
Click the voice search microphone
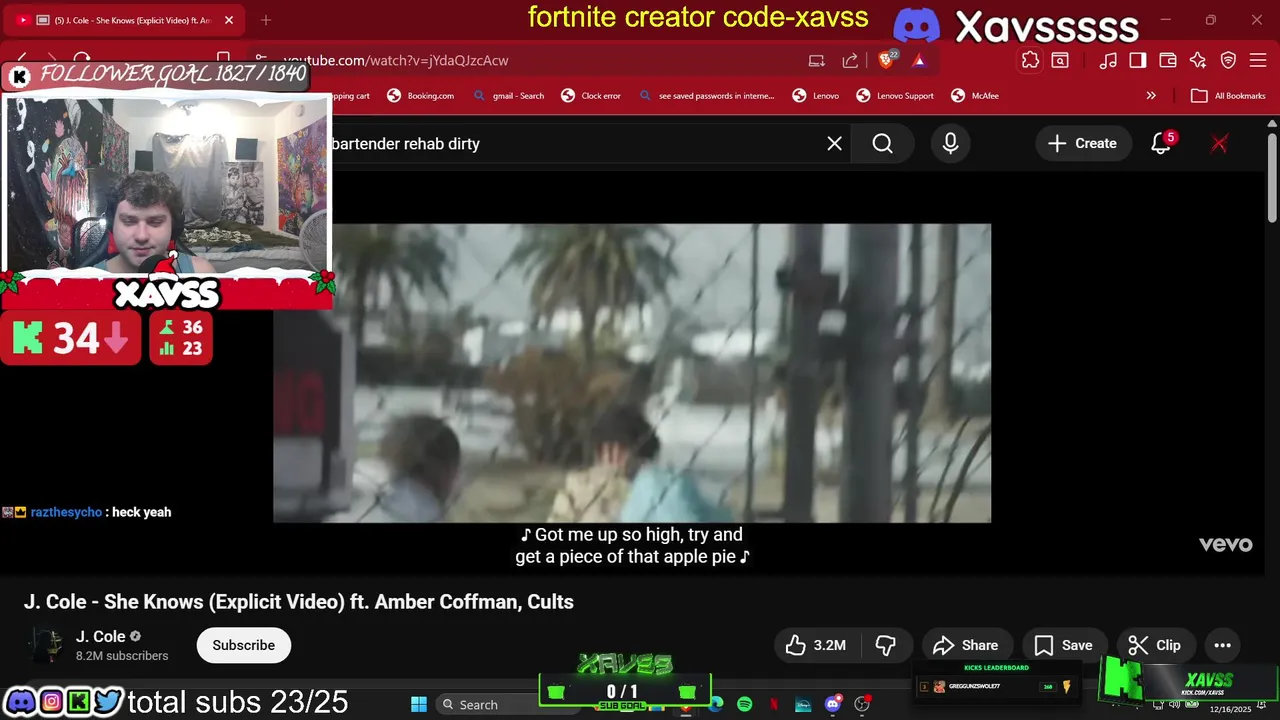pyautogui.click(x=950, y=144)
